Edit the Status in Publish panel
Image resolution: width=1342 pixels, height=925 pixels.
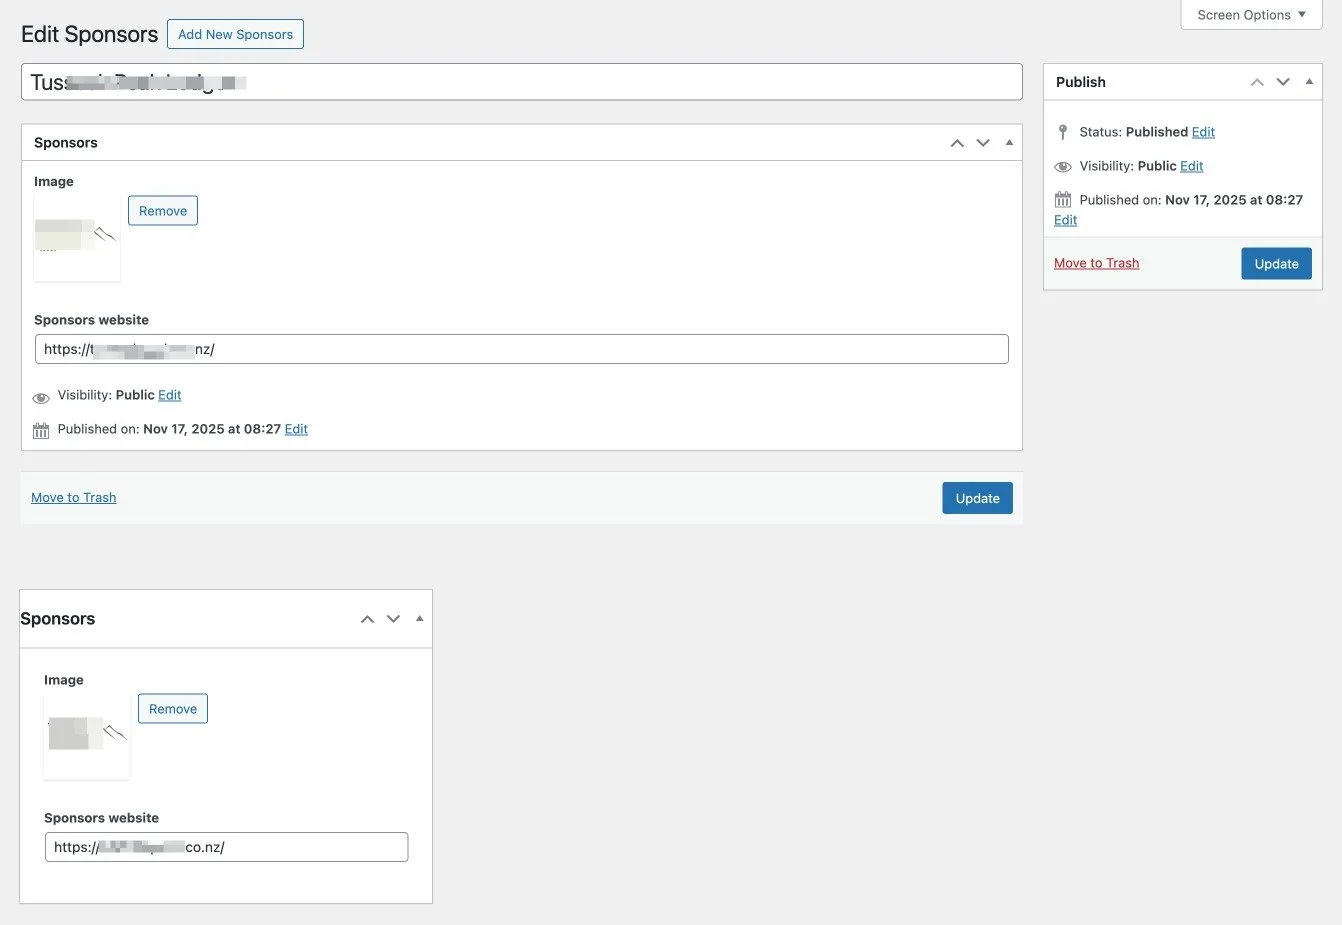1203,132
